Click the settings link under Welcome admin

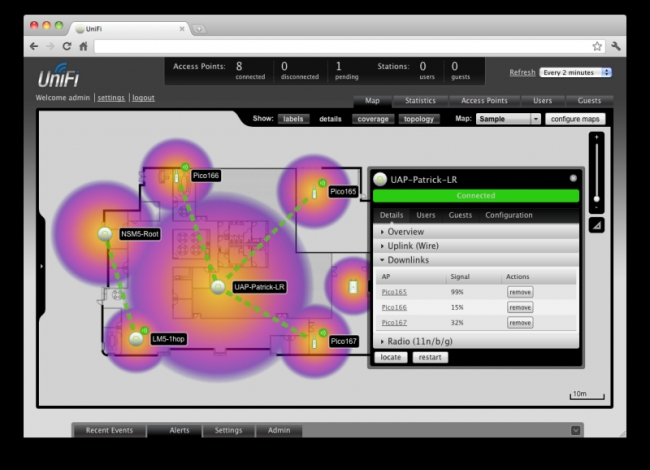coord(111,98)
